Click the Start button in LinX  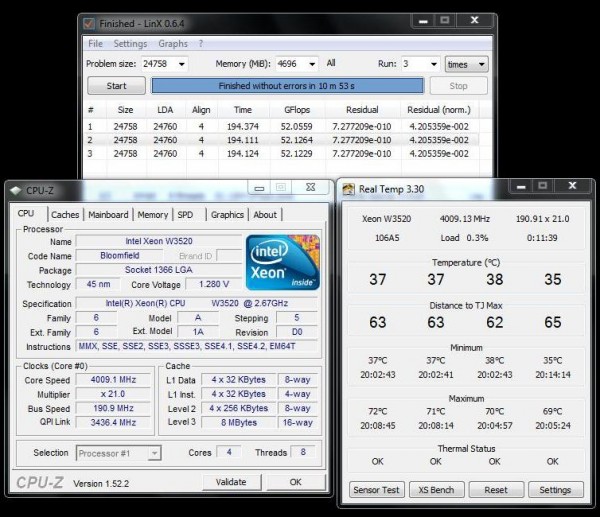116,86
